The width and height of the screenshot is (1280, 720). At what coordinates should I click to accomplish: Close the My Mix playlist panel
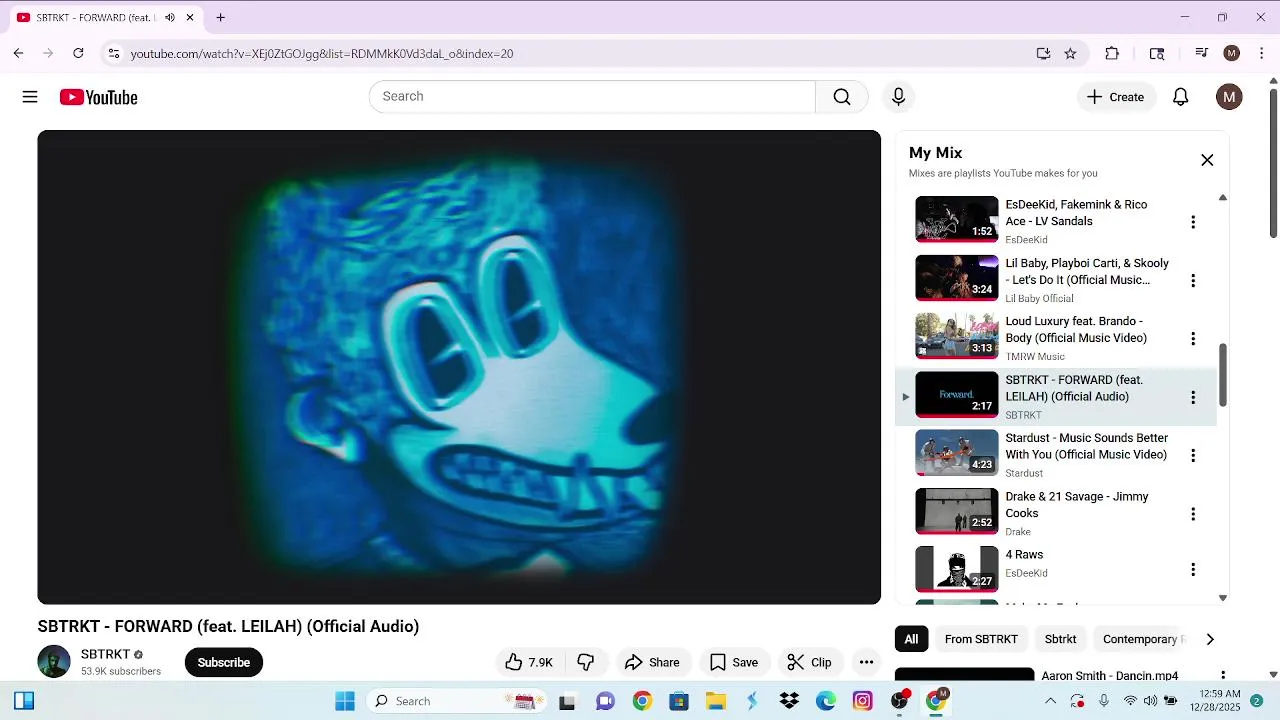coord(1207,160)
